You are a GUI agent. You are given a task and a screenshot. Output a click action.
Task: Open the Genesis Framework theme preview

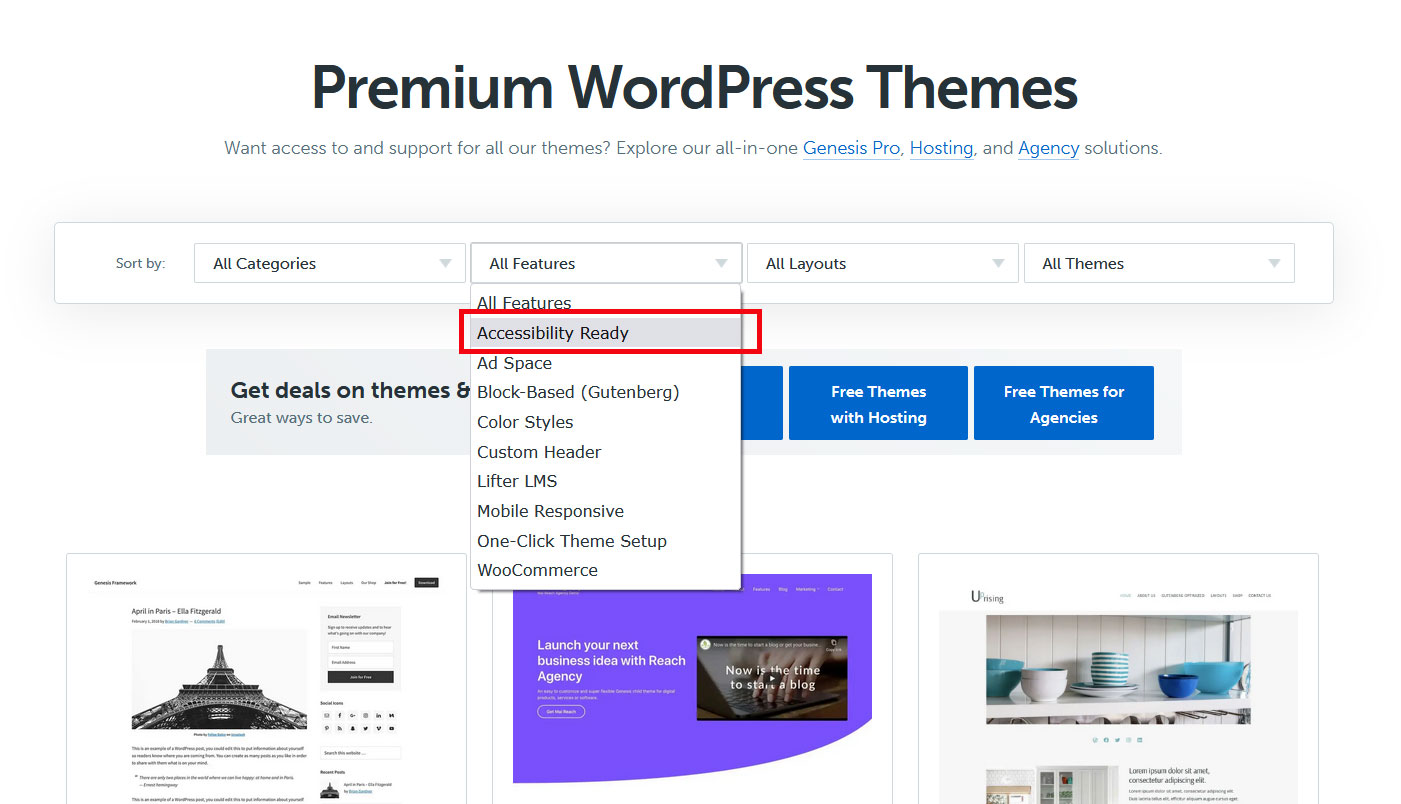click(x=266, y=679)
